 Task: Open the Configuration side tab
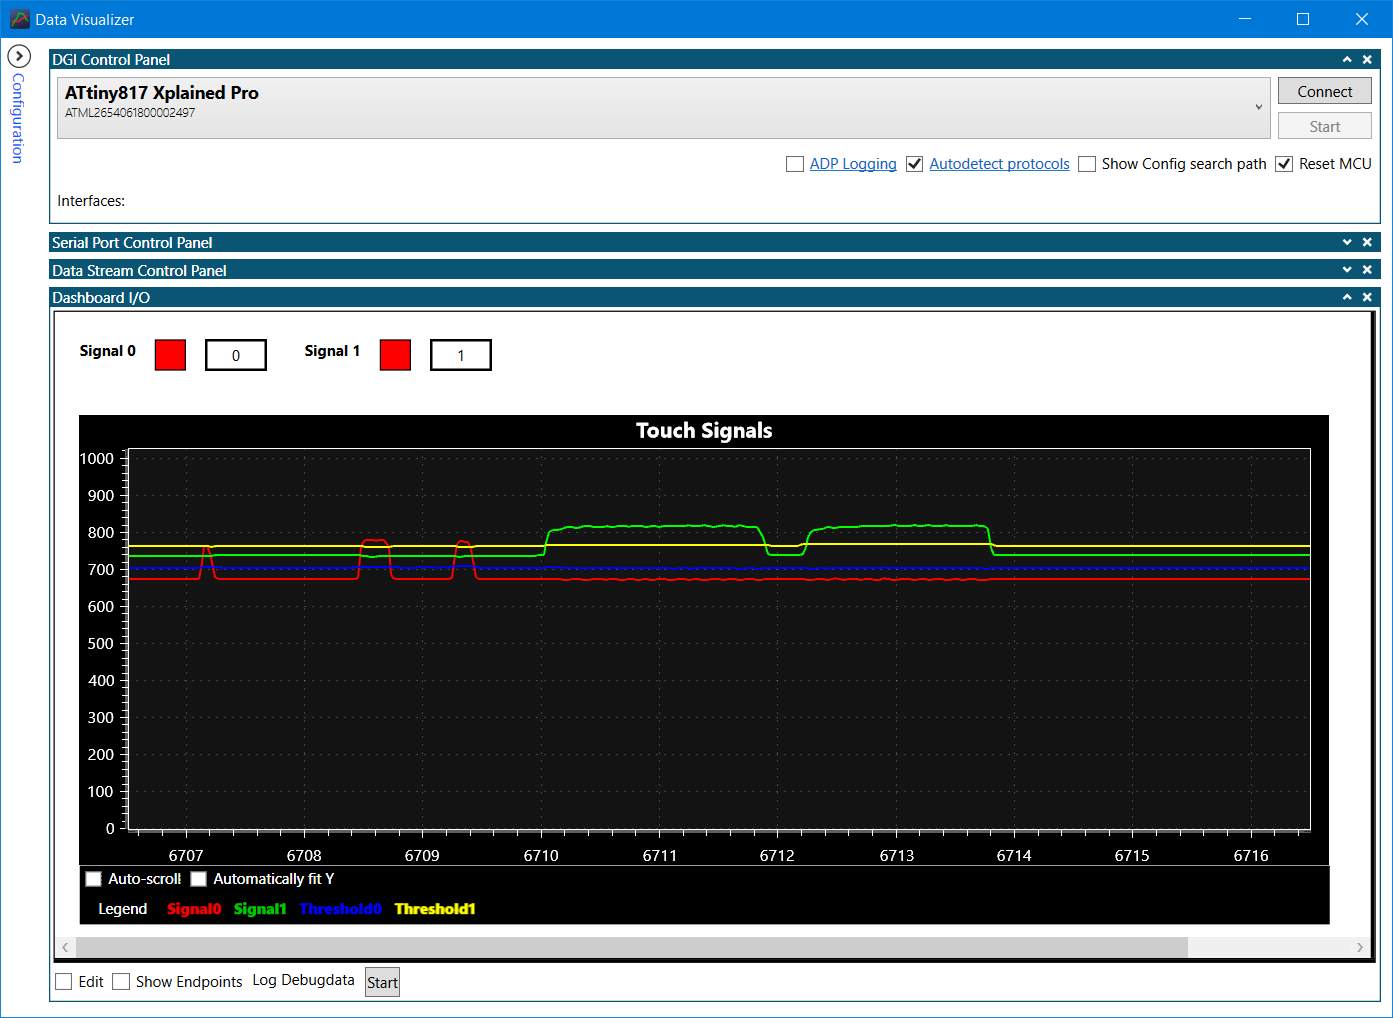17,118
